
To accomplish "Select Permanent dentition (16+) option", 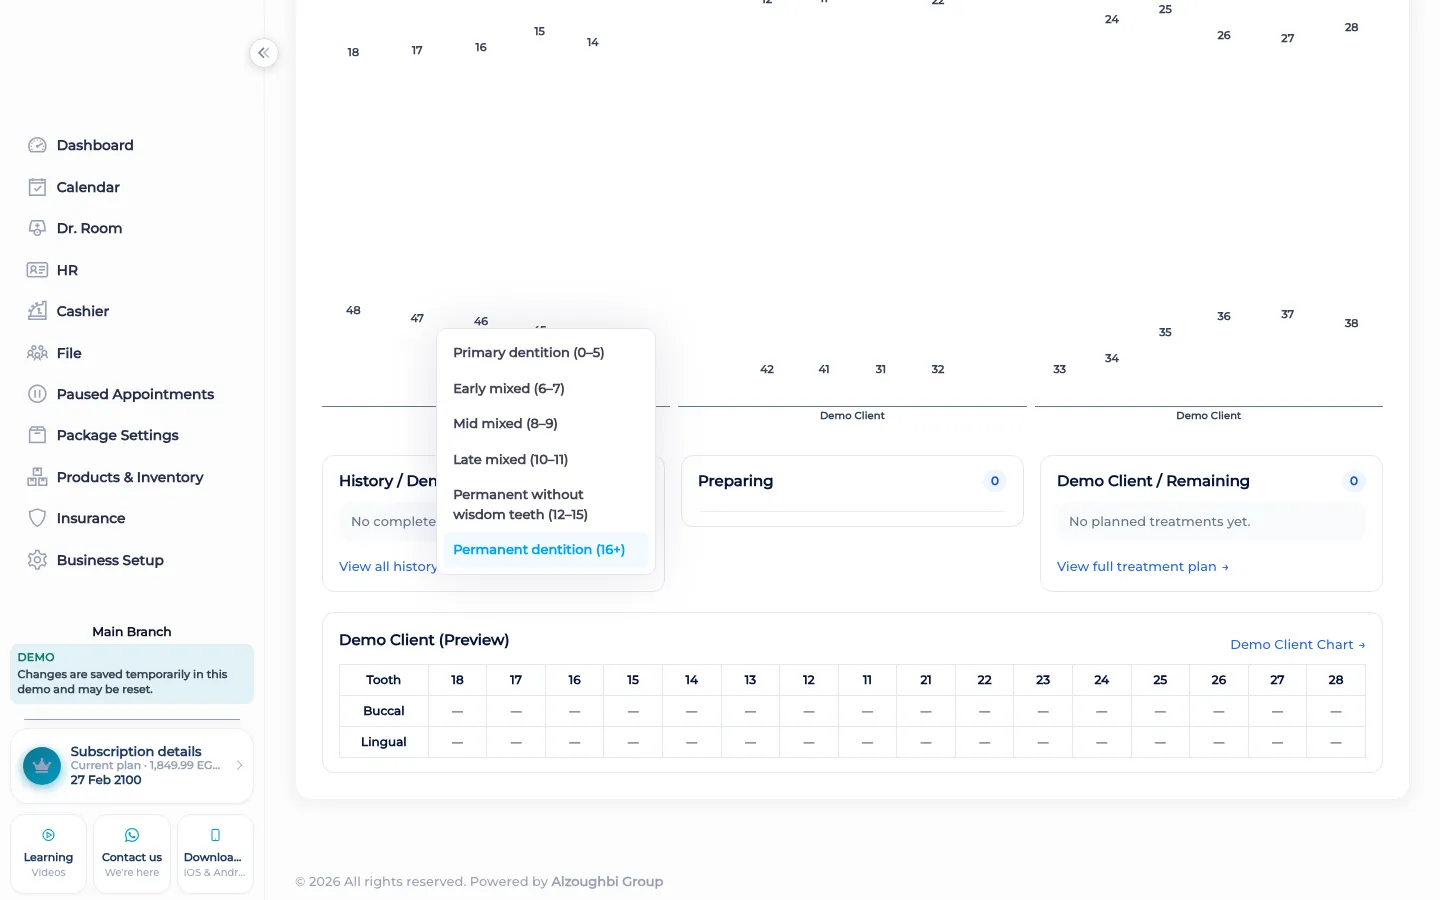I will [x=546, y=550].
